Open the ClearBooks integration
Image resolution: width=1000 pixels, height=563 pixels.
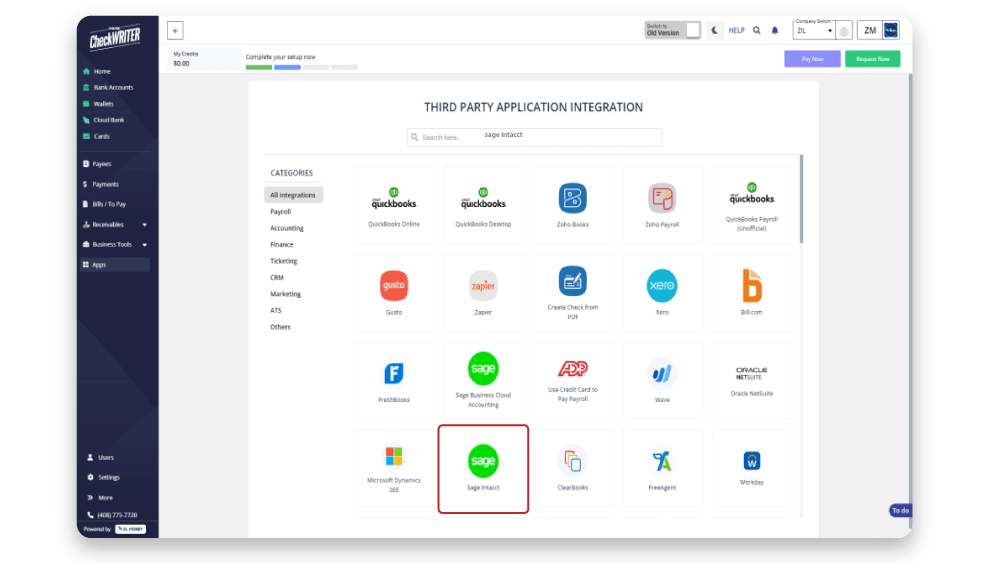click(x=573, y=469)
